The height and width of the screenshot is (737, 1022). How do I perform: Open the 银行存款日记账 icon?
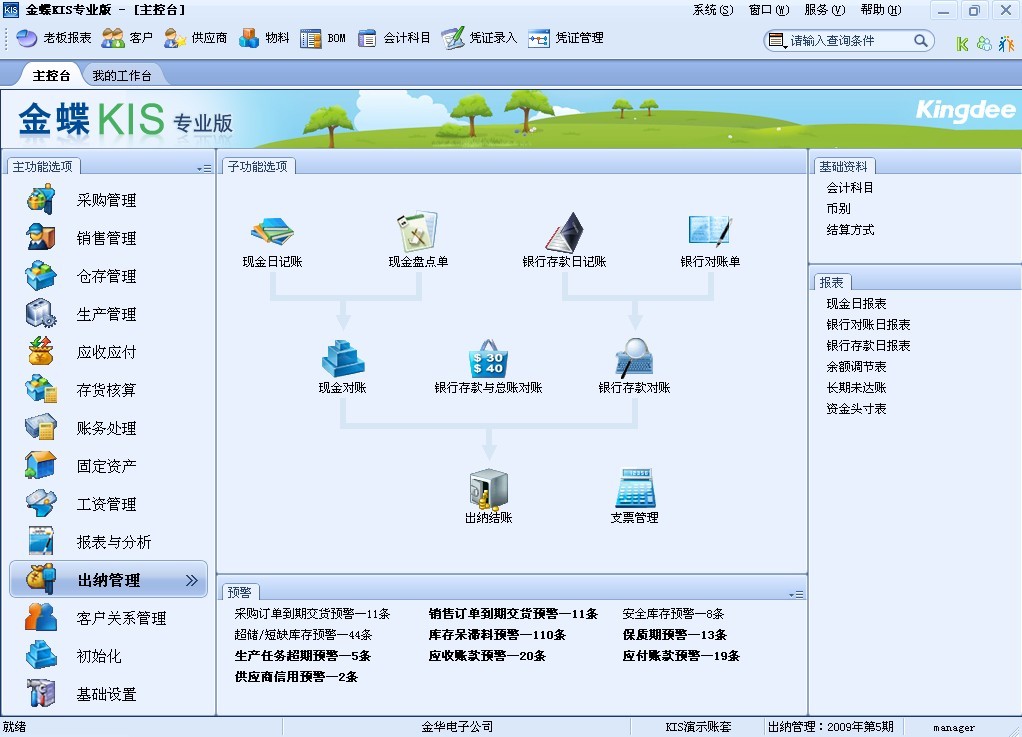click(564, 232)
